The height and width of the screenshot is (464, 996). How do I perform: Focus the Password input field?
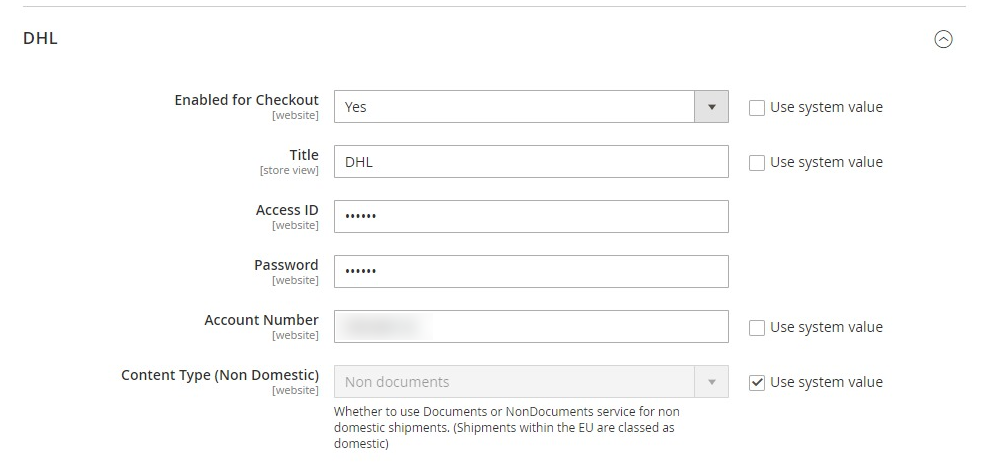pos(531,271)
